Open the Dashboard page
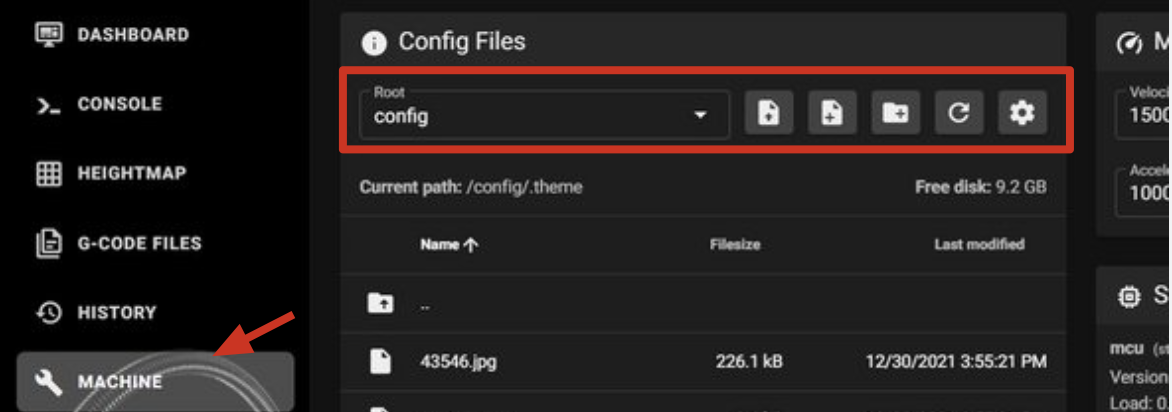The width and height of the screenshot is (1172, 412). point(132,35)
